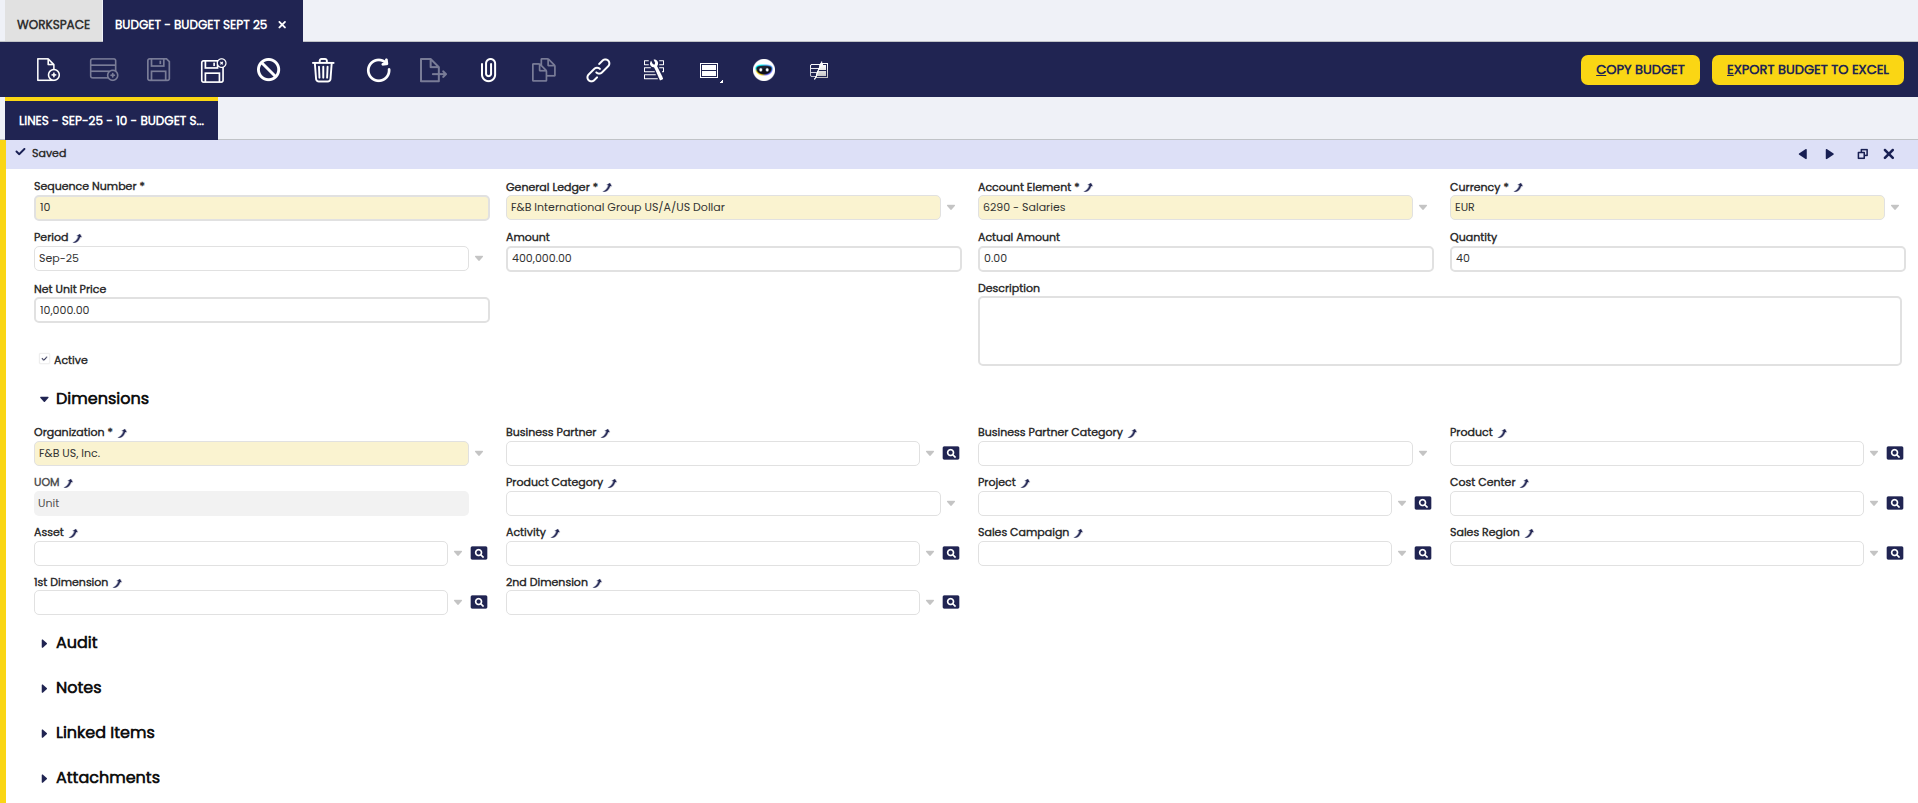Open the Period dropdown showing Sep-25
The height and width of the screenshot is (803, 1918).
pyautogui.click(x=479, y=259)
